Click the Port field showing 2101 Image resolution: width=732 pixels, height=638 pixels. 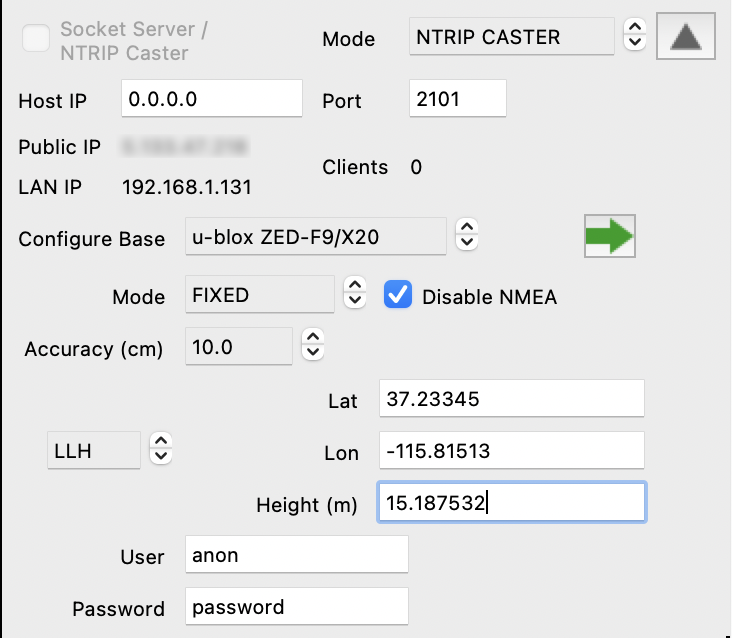[x=458, y=99]
